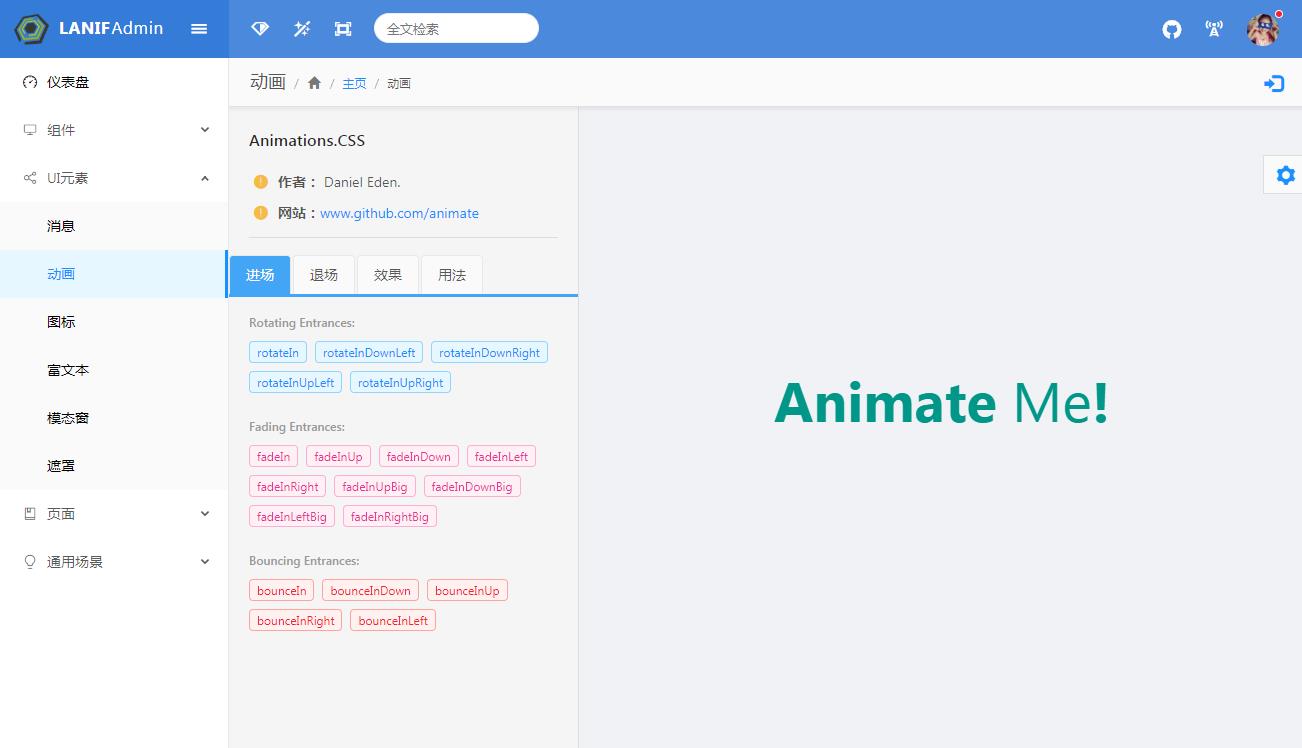This screenshot has width=1302, height=748.
Task: Click the language translate icon
Action: (1214, 29)
